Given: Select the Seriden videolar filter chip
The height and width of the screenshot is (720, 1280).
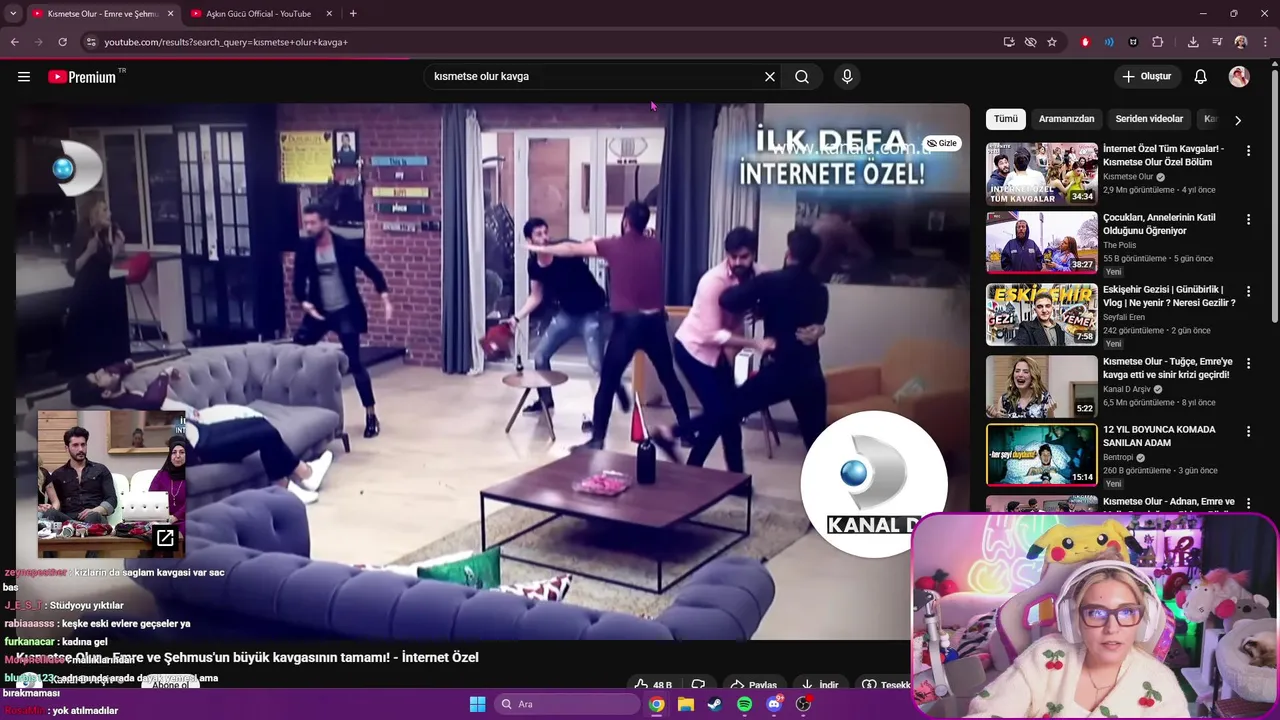Looking at the screenshot, I should pos(1149,119).
